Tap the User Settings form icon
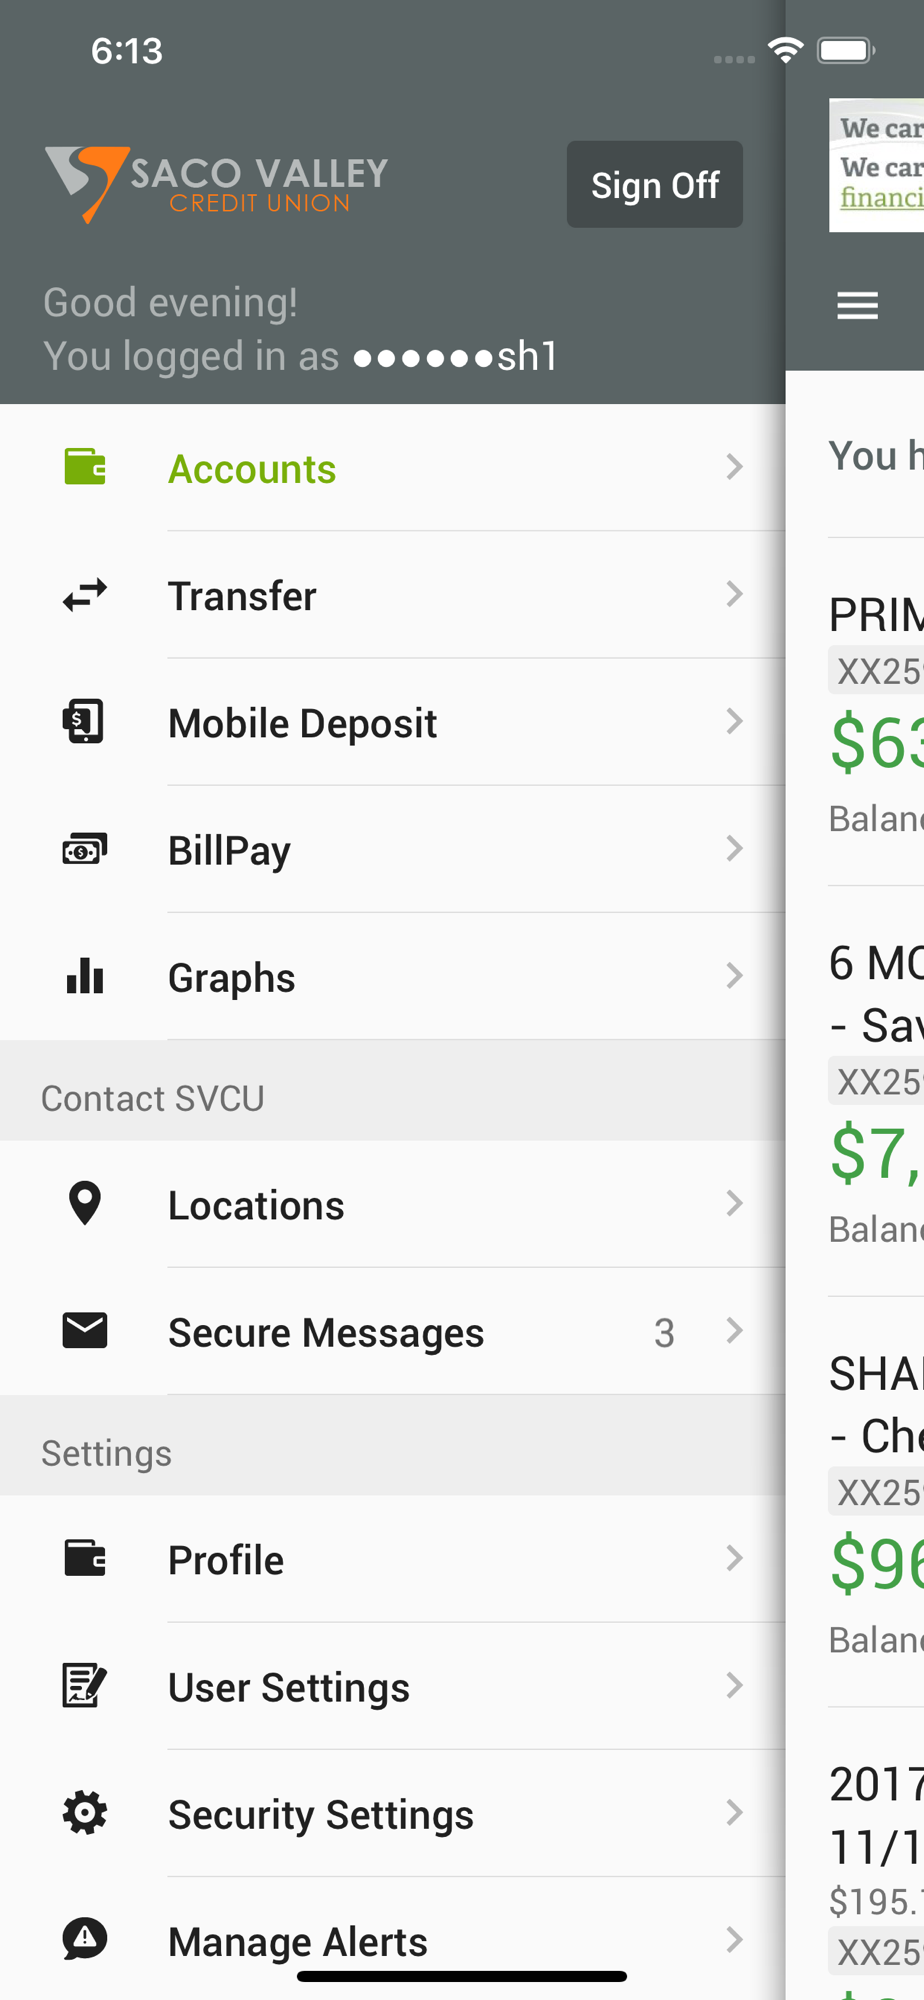The image size is (924, 2000). click(x=85, y=1685)
